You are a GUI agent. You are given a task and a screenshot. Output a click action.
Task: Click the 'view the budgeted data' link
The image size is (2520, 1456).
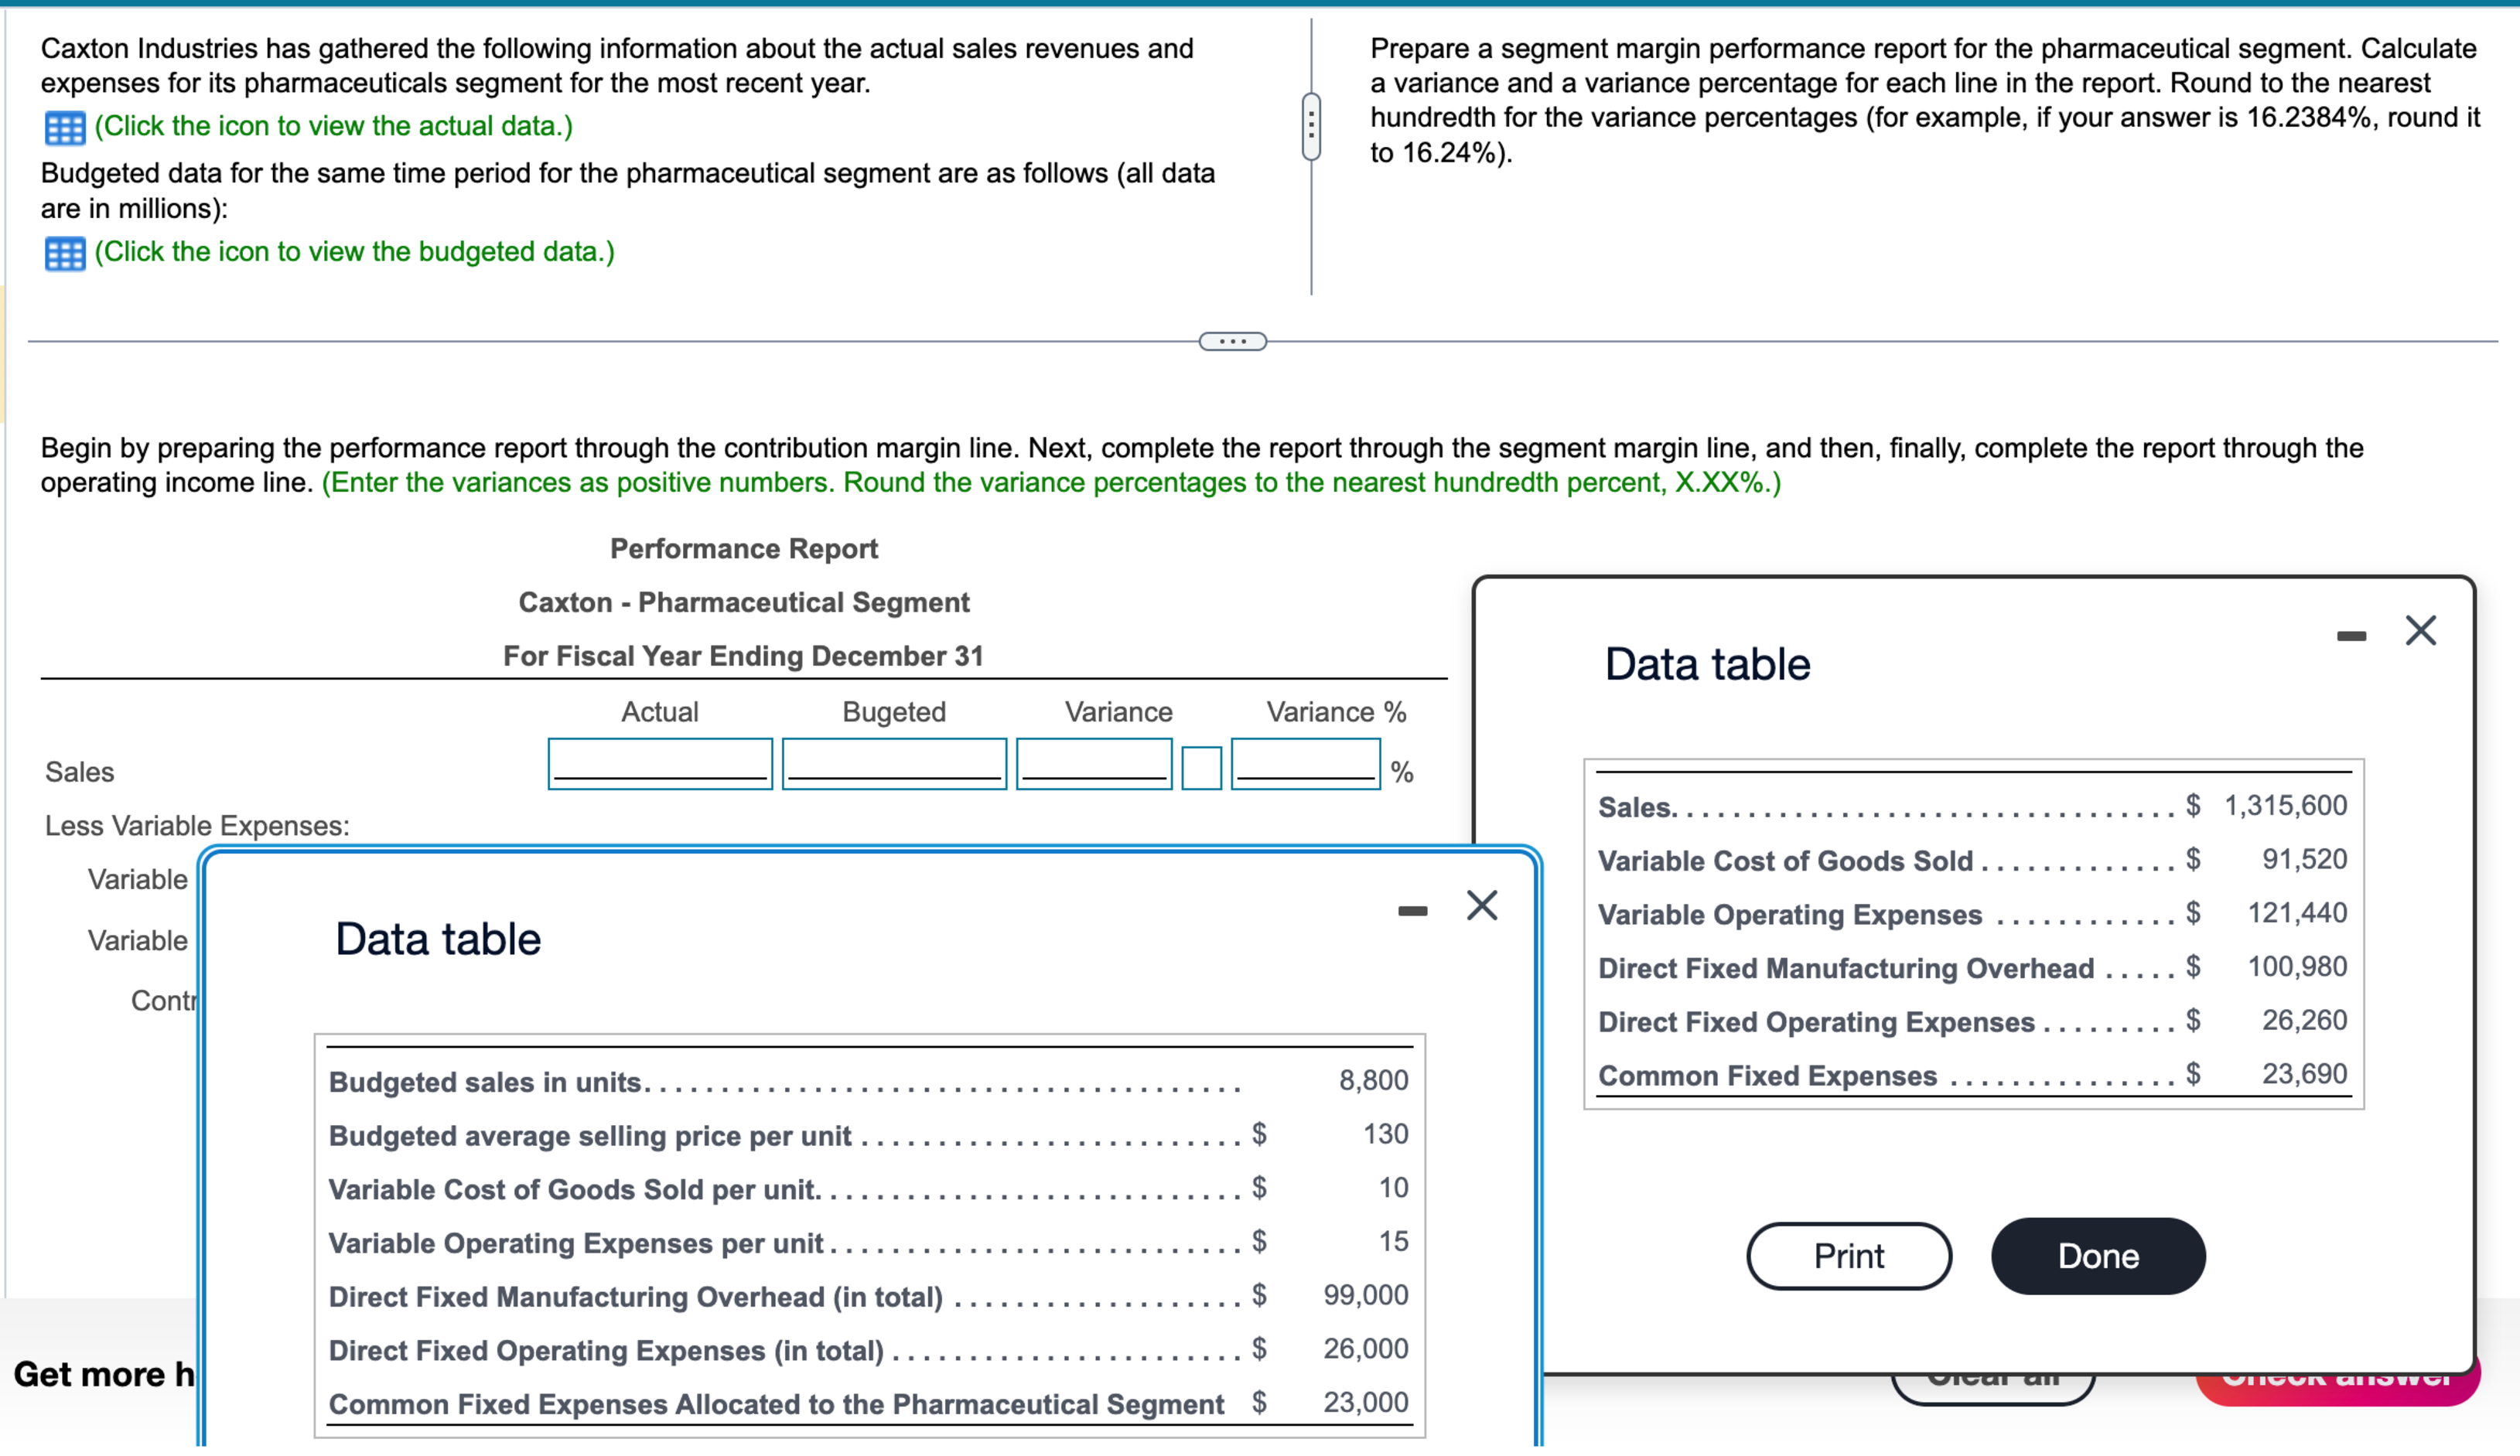pyautogui.click(x=354, y=252)
